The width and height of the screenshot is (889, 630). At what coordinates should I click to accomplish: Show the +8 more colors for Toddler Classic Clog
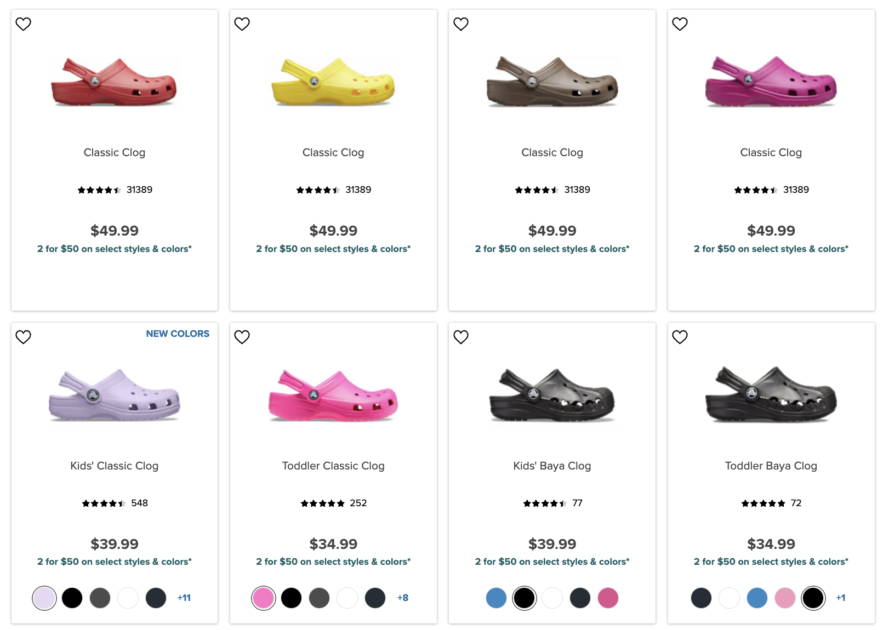point(403,597)
